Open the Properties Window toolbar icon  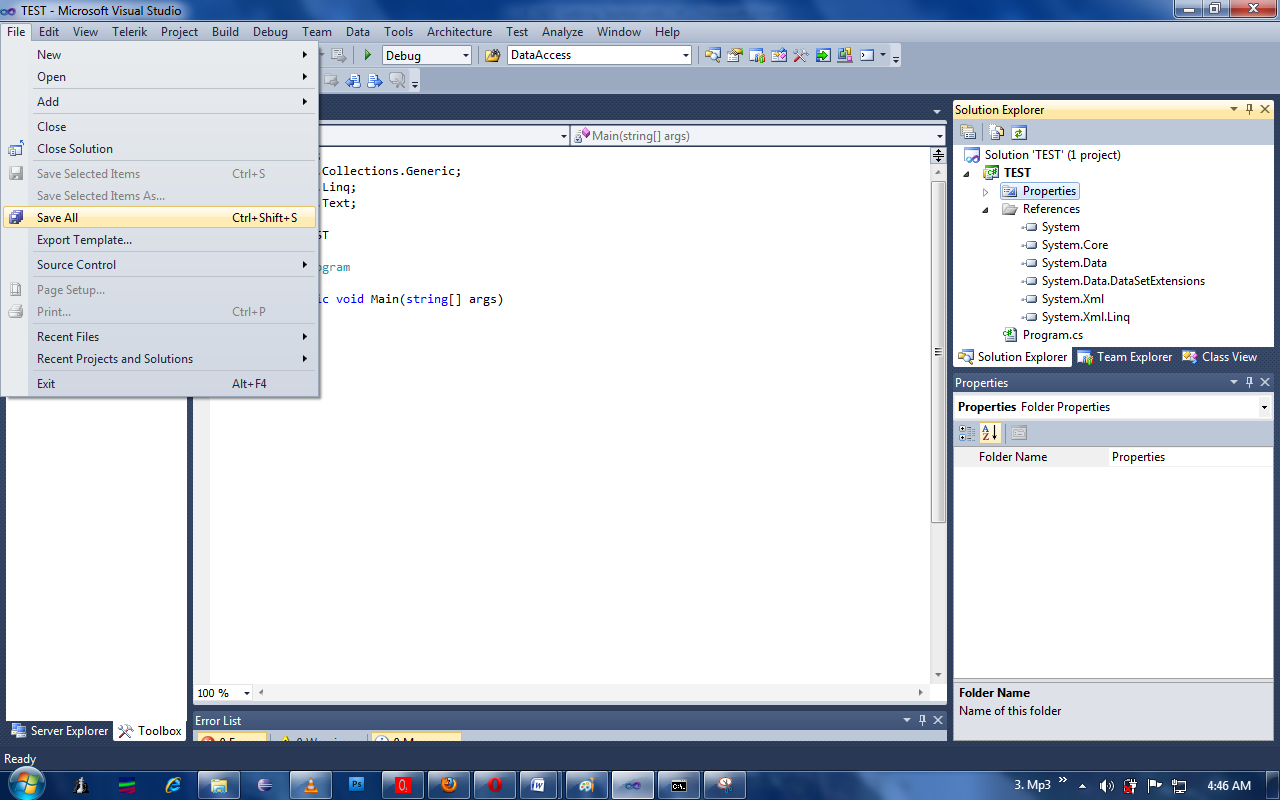click(x=735, y=56)
